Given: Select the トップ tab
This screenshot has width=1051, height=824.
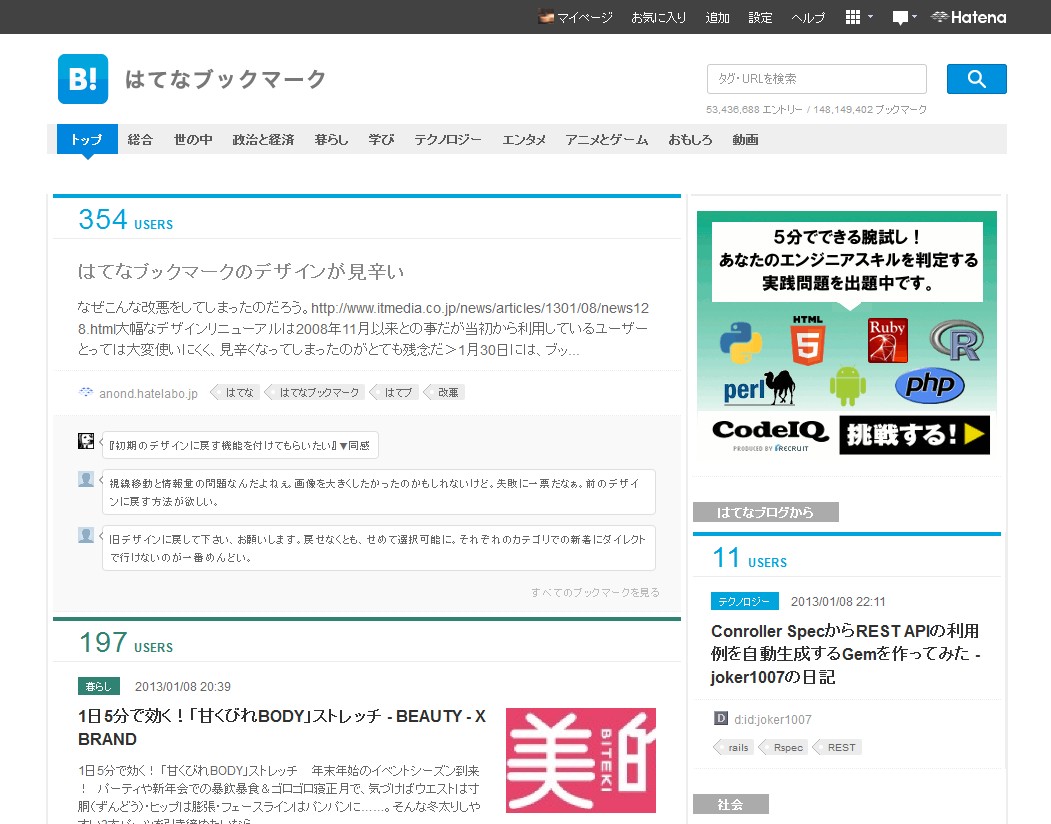Looking at the screenshot, I should pyautogui.click(x=87, y=139).
